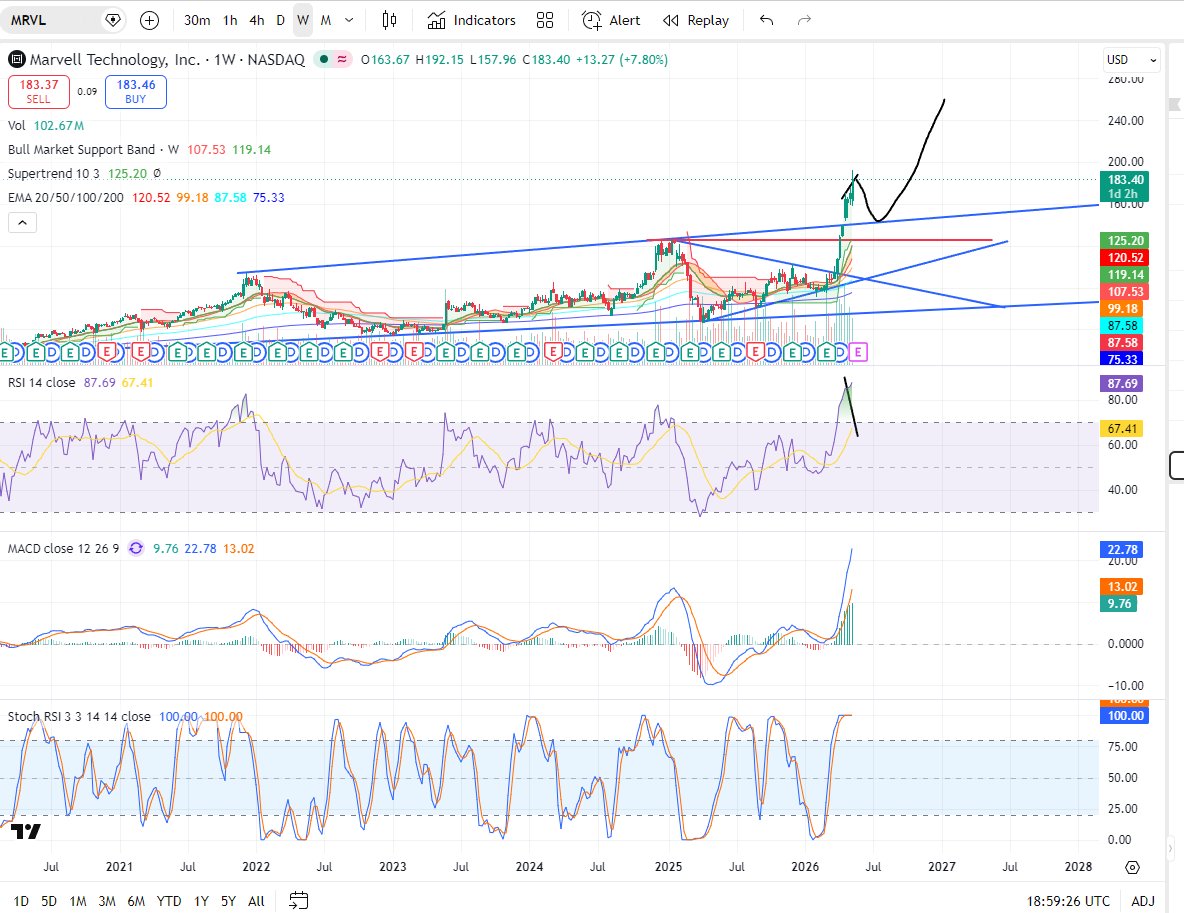Select the 1Y date range
This screenshot has width=1184, height=913.
tap(201, 901)
